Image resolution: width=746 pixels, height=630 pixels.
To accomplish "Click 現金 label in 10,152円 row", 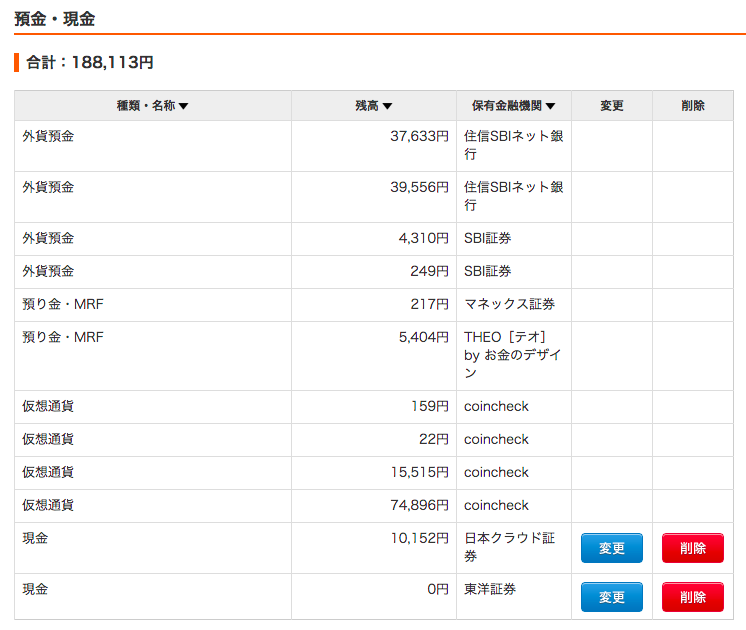I will click(x=35, y=538).
